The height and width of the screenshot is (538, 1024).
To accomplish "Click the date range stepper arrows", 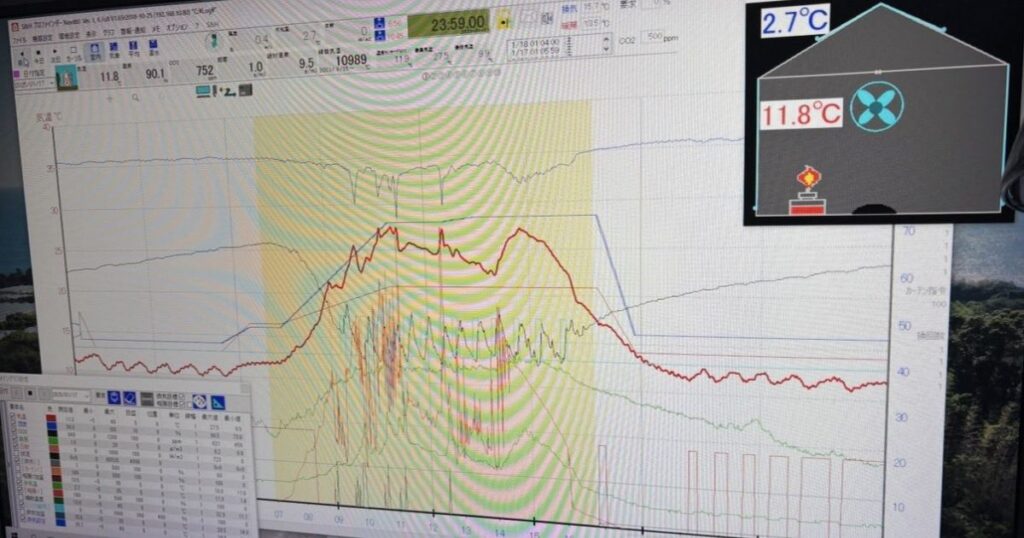I will coord(604,44).
